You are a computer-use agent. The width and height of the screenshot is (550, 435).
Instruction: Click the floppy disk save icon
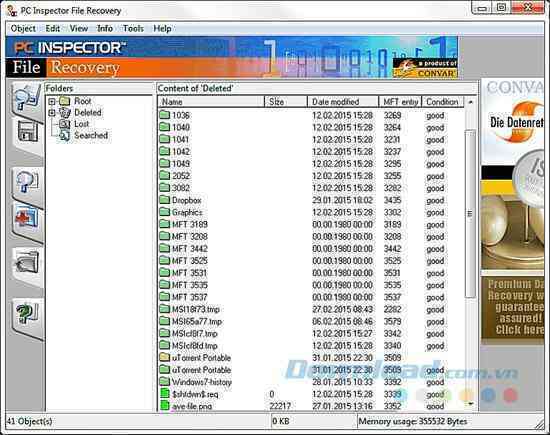(x=27, y=132)
